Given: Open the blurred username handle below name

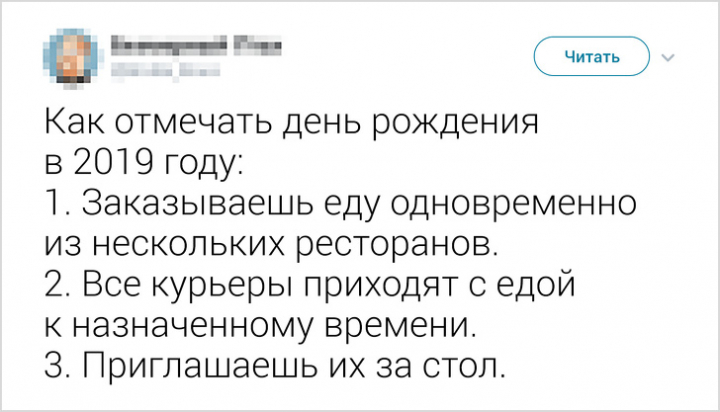Looking at the screenshot, I should pos(166,70).
